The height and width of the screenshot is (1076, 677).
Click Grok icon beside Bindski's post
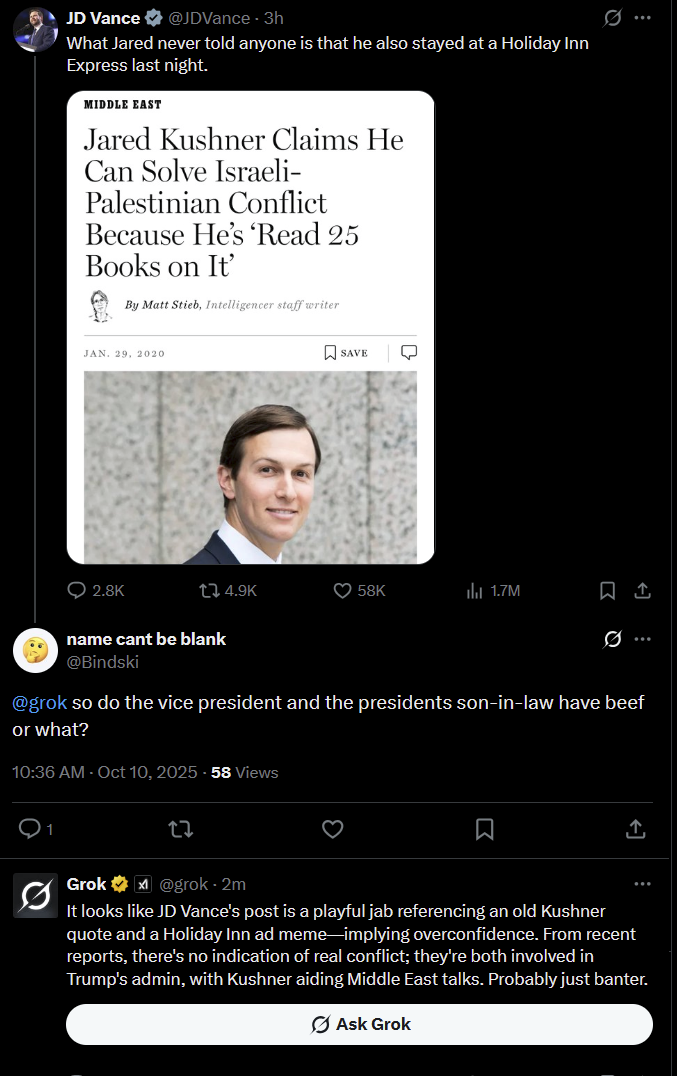[613, 639]
